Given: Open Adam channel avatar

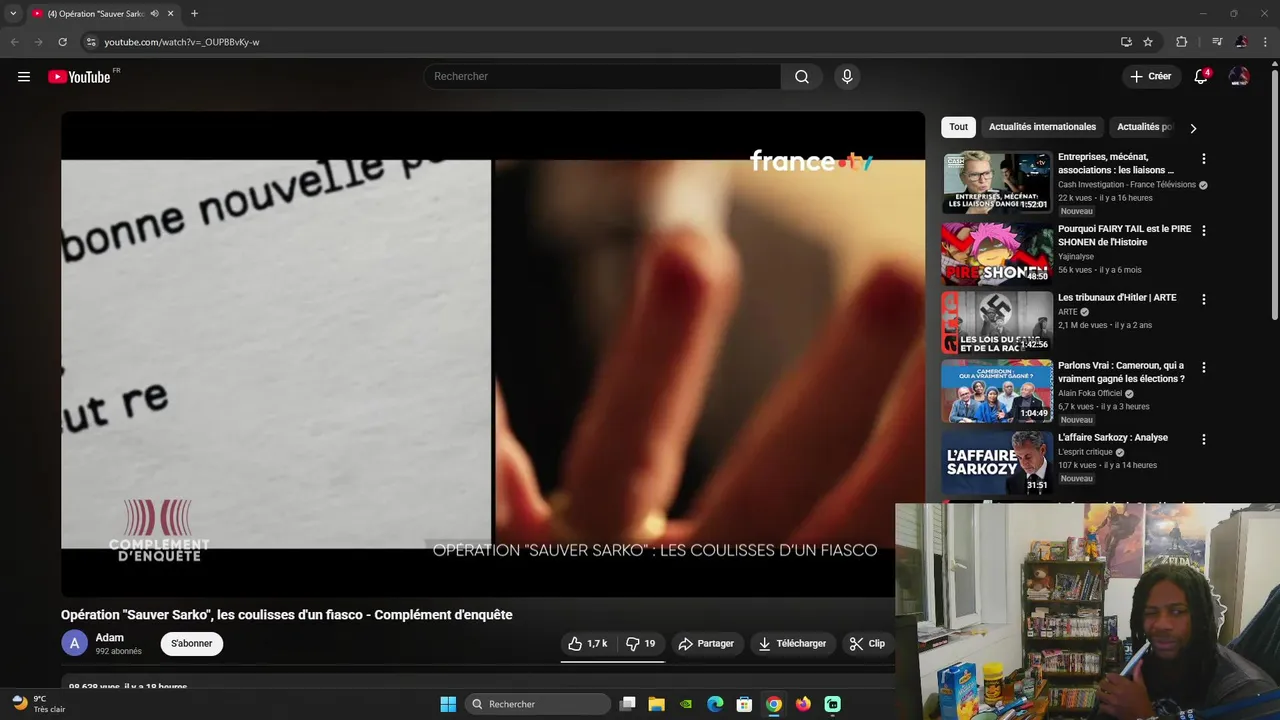Looking at the screenshot, I should point(75,644).
